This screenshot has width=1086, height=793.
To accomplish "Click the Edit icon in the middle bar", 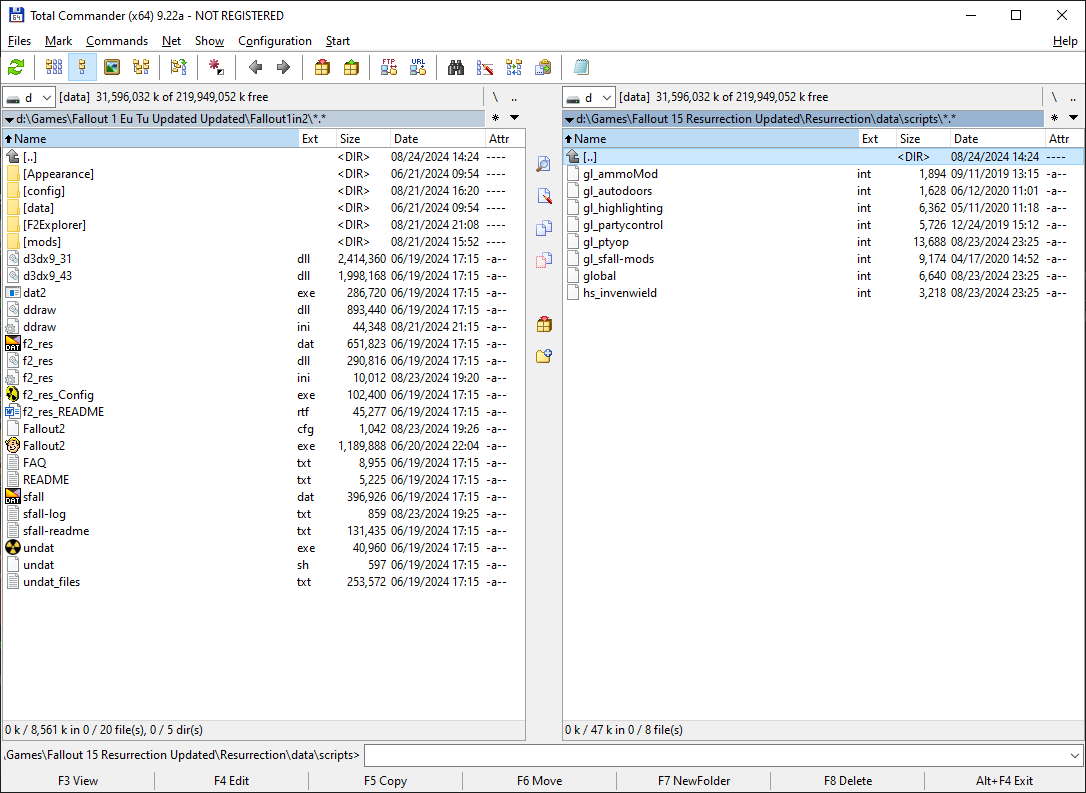I will (x=544, y=196).
